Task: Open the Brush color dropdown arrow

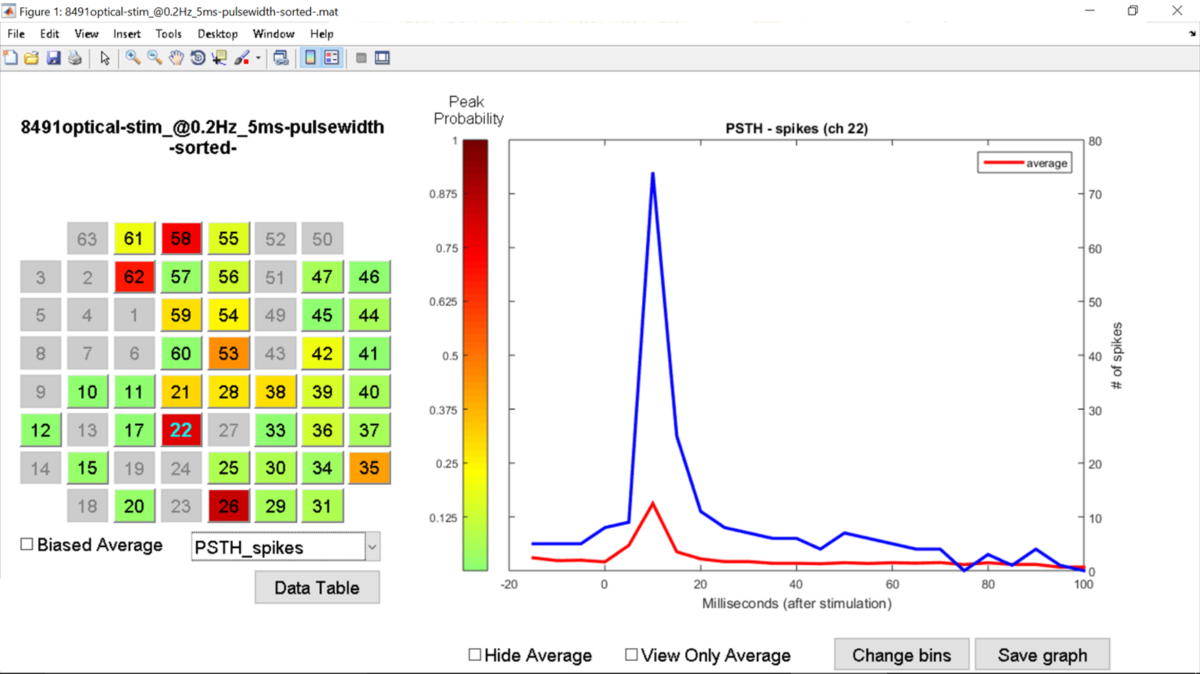Action: pyautogui.click(x=258, y=58)
